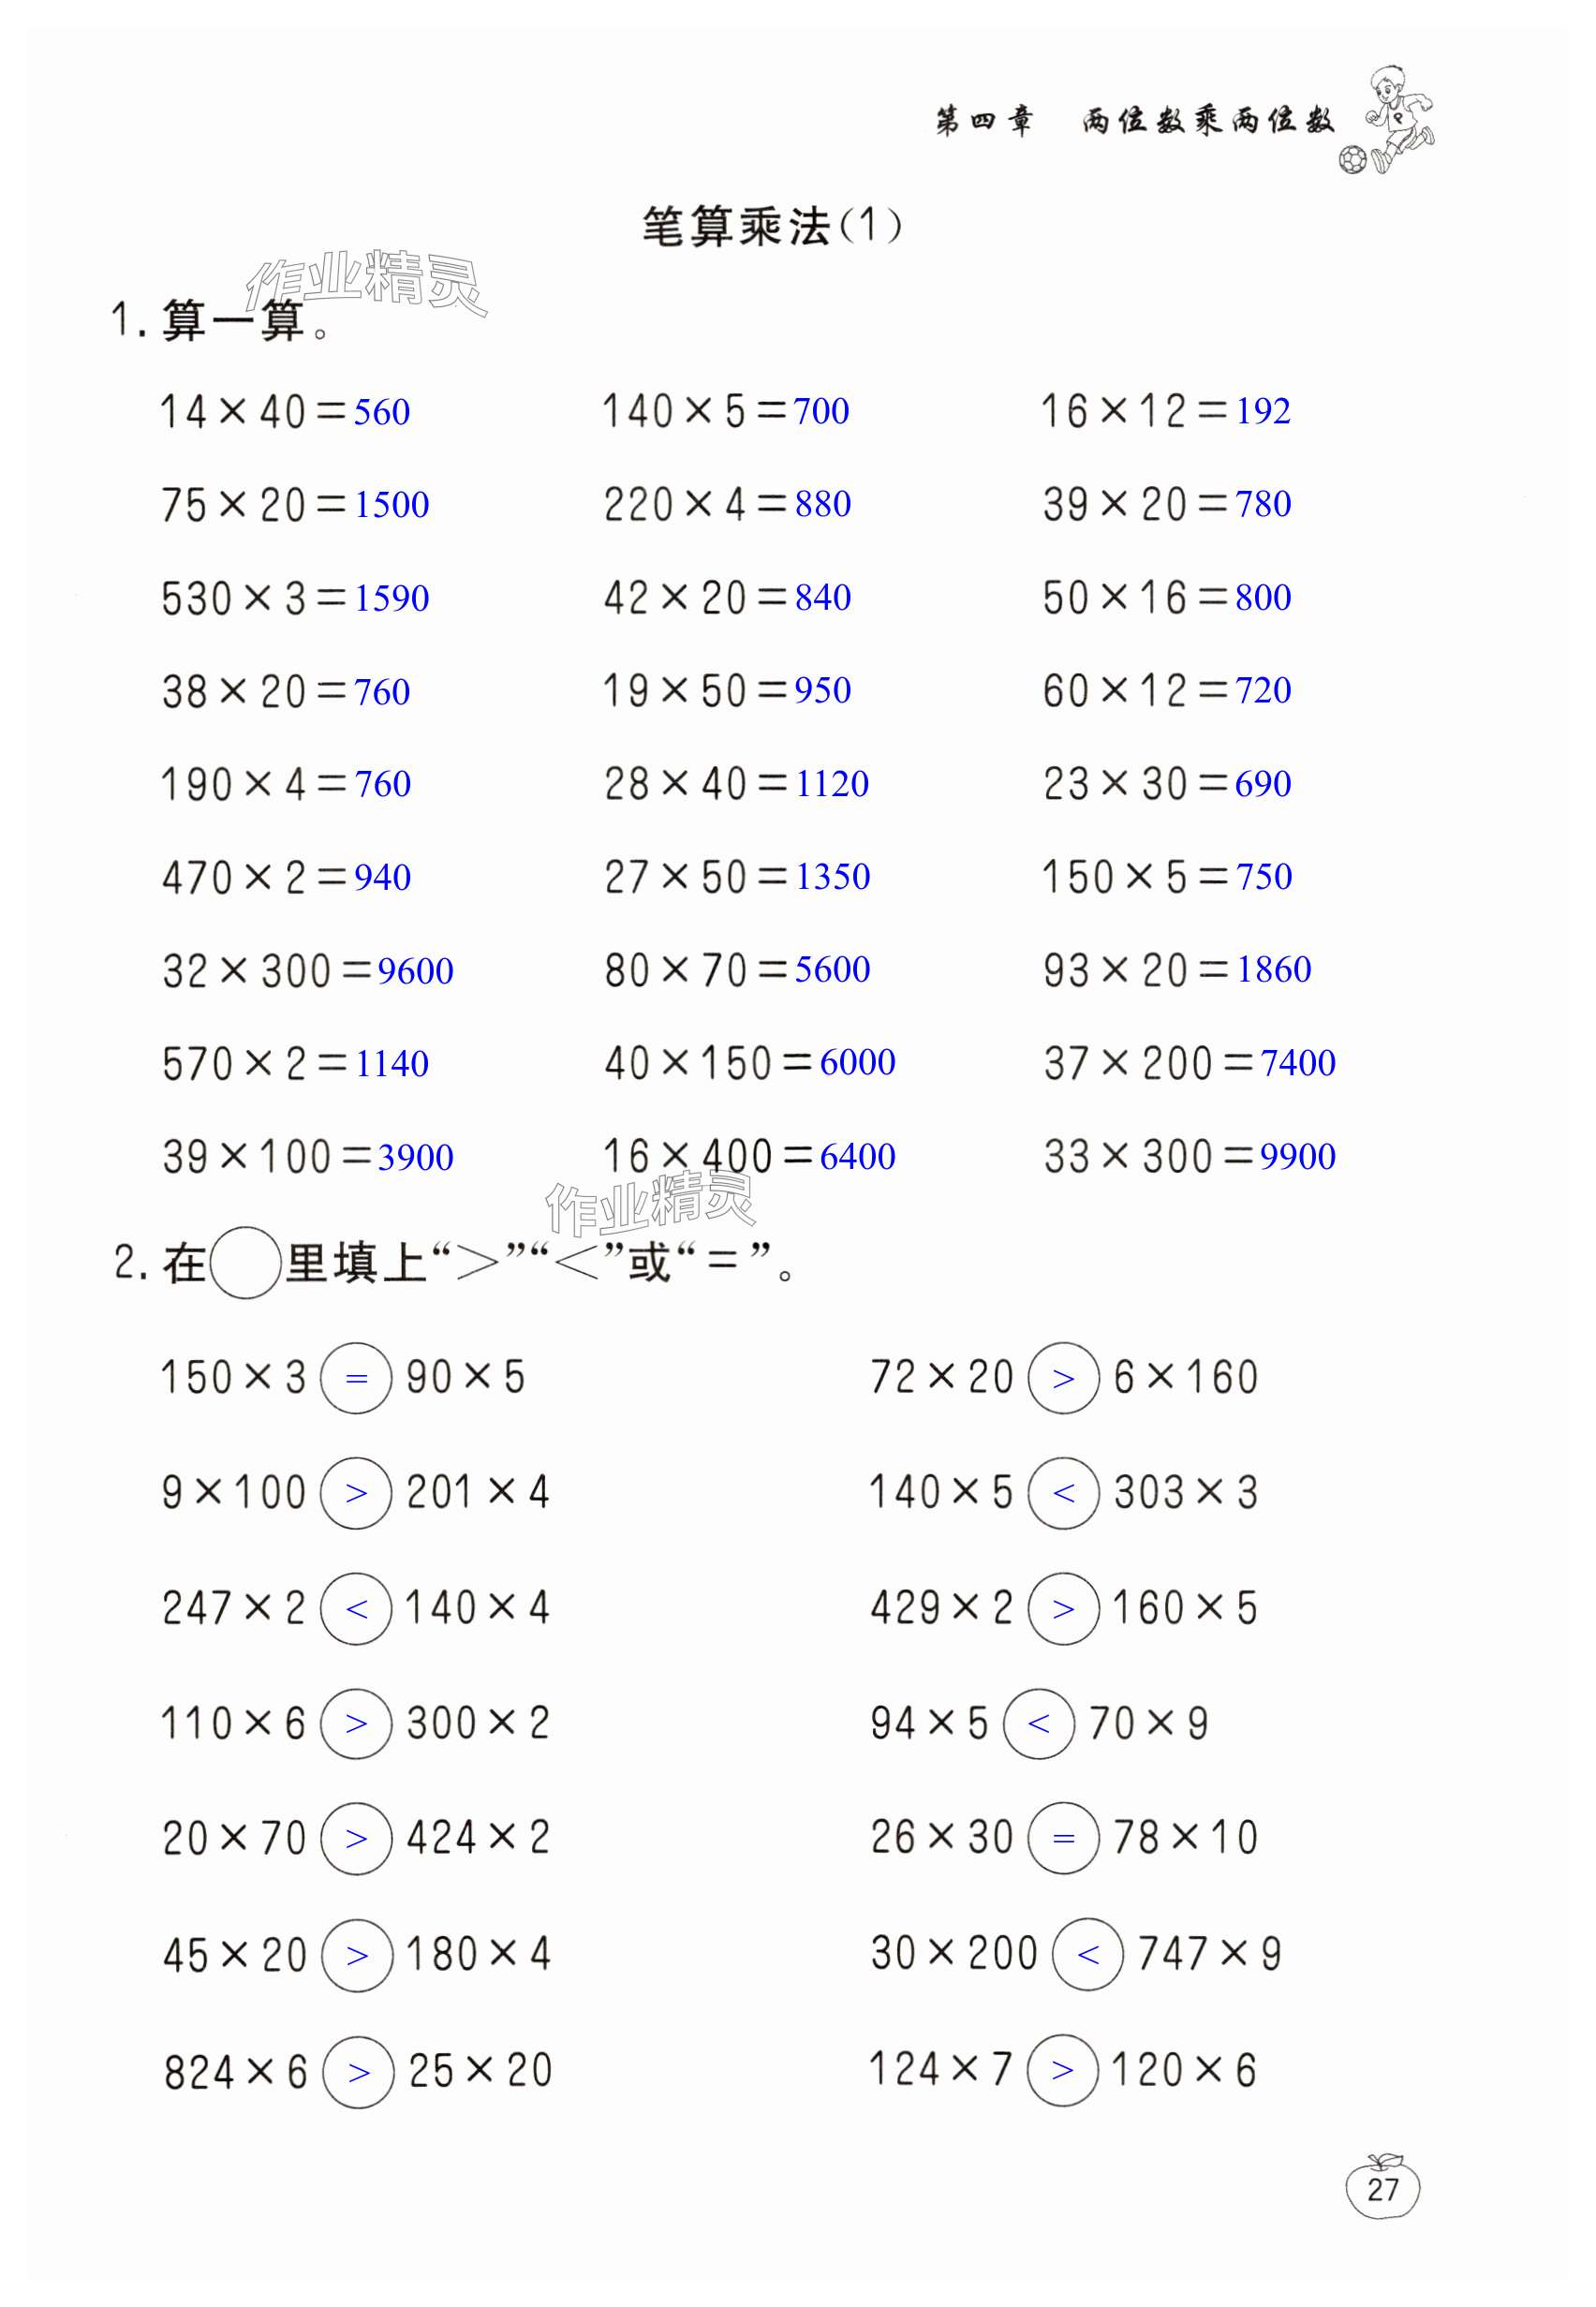
Task: Click the chapter header 第四章 两位数乘两位数
Action: click(x=1134, y=122)
